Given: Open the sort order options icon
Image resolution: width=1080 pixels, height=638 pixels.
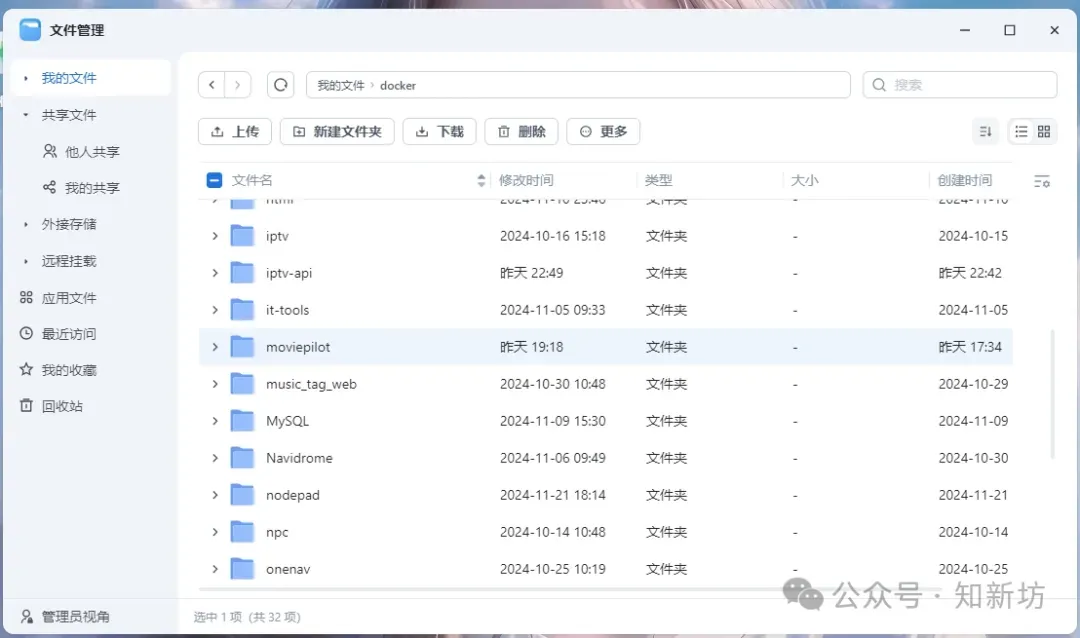Looking at the screenshot, I should (x=986, y=132).
